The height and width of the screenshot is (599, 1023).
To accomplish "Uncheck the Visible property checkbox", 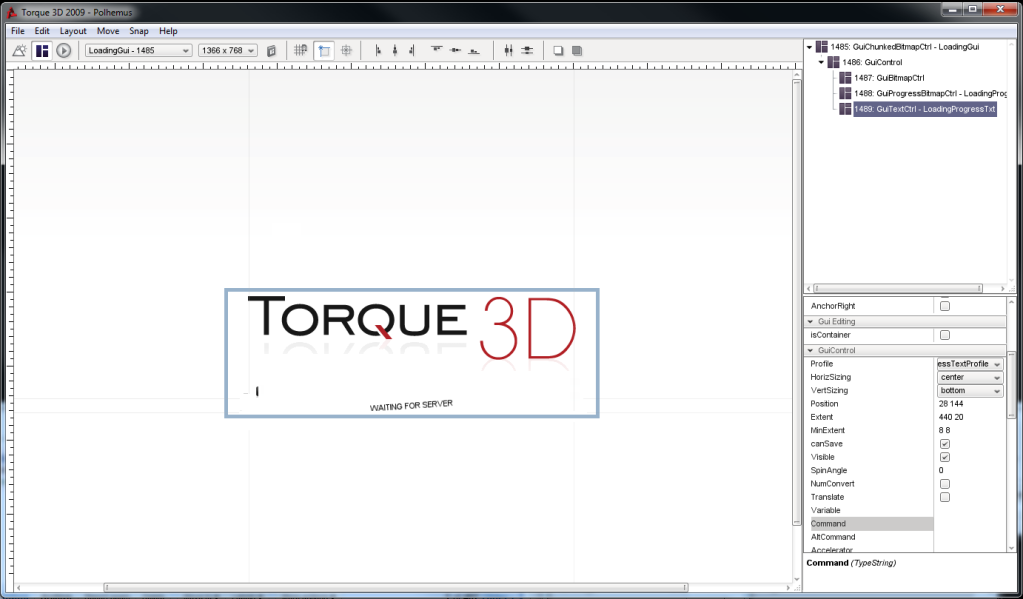I will [945, 457].
